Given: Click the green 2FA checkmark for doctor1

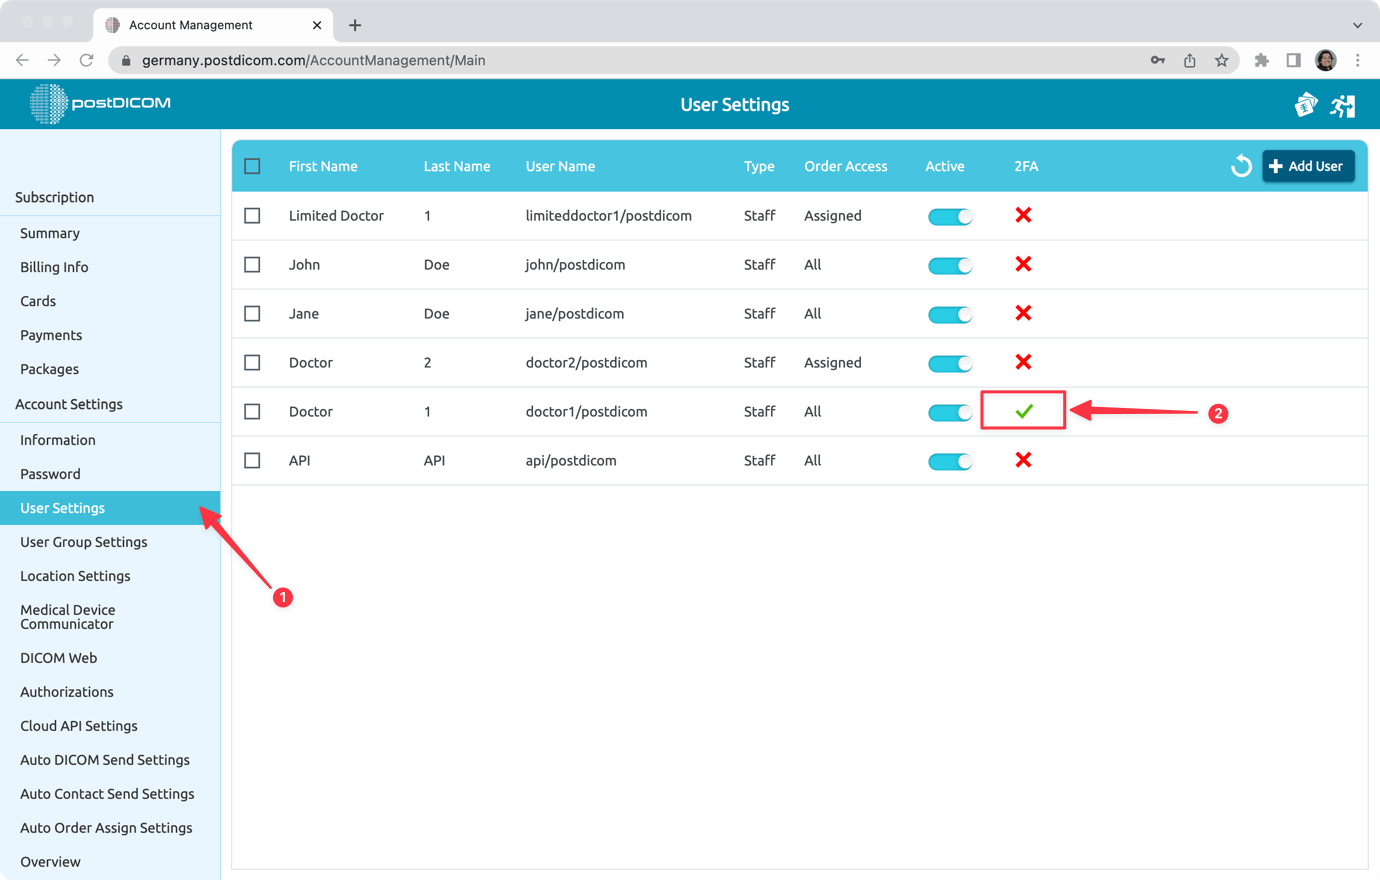Looking at the screenshot, I should (1023, 411).
